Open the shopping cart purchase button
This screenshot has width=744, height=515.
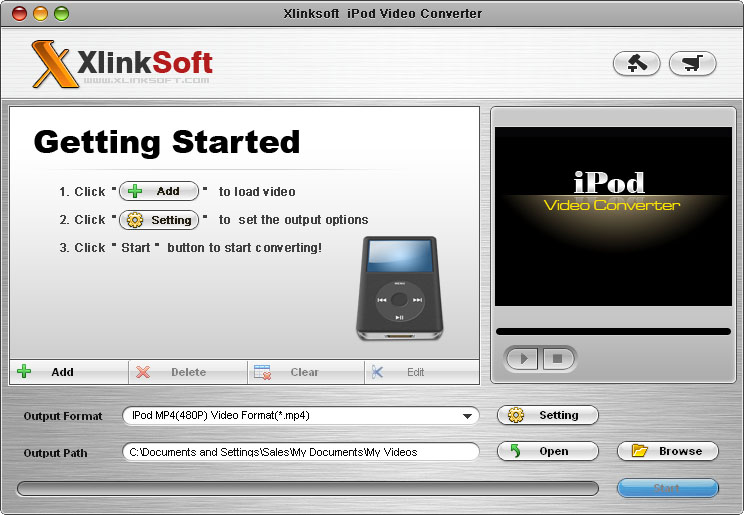coord(692,64)
